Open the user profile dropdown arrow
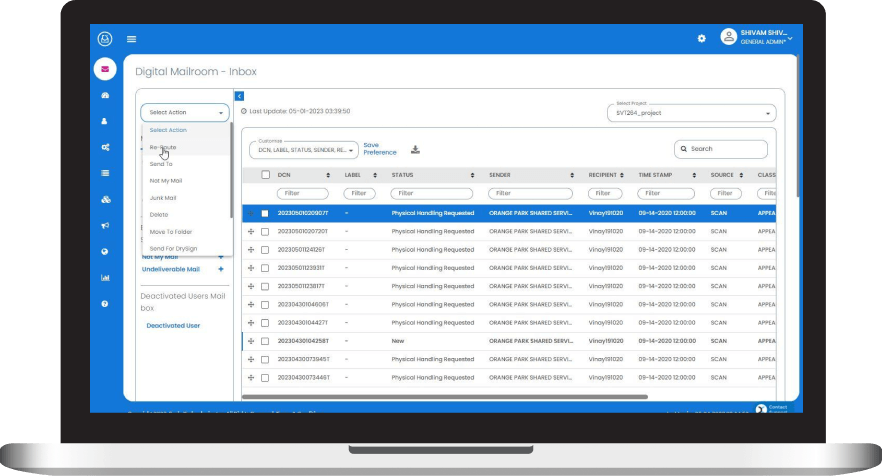Image resolution: width=882 pixels, height=476 pixels. coord(790,38)
